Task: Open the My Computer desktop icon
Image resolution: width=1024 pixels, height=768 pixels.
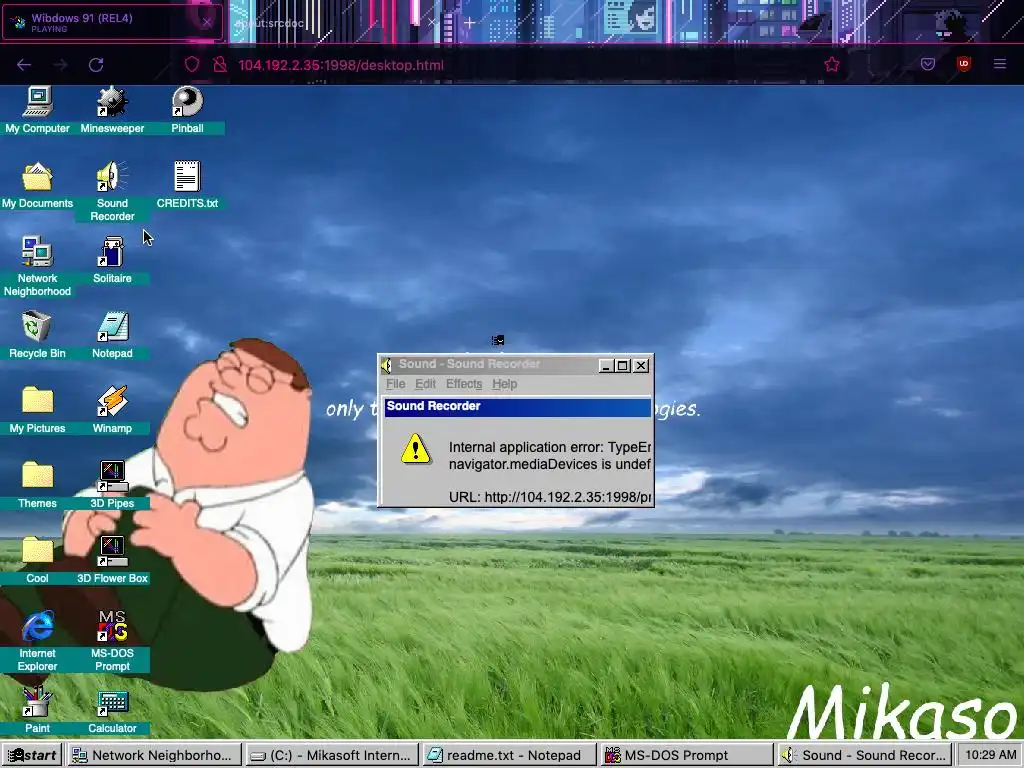Action: click(37, 110)
